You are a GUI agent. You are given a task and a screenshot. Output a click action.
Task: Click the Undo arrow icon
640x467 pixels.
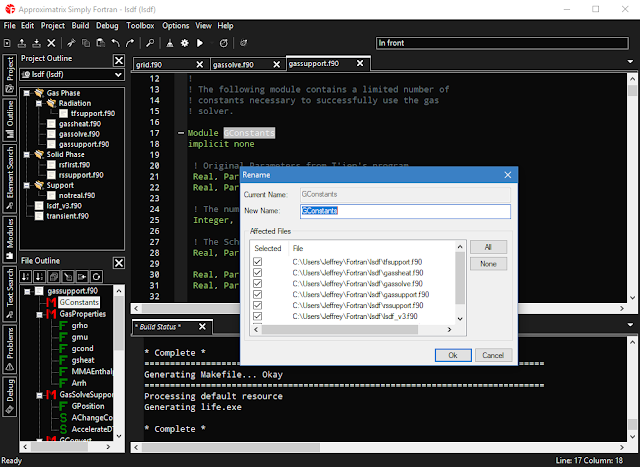(x=116, y=43)
